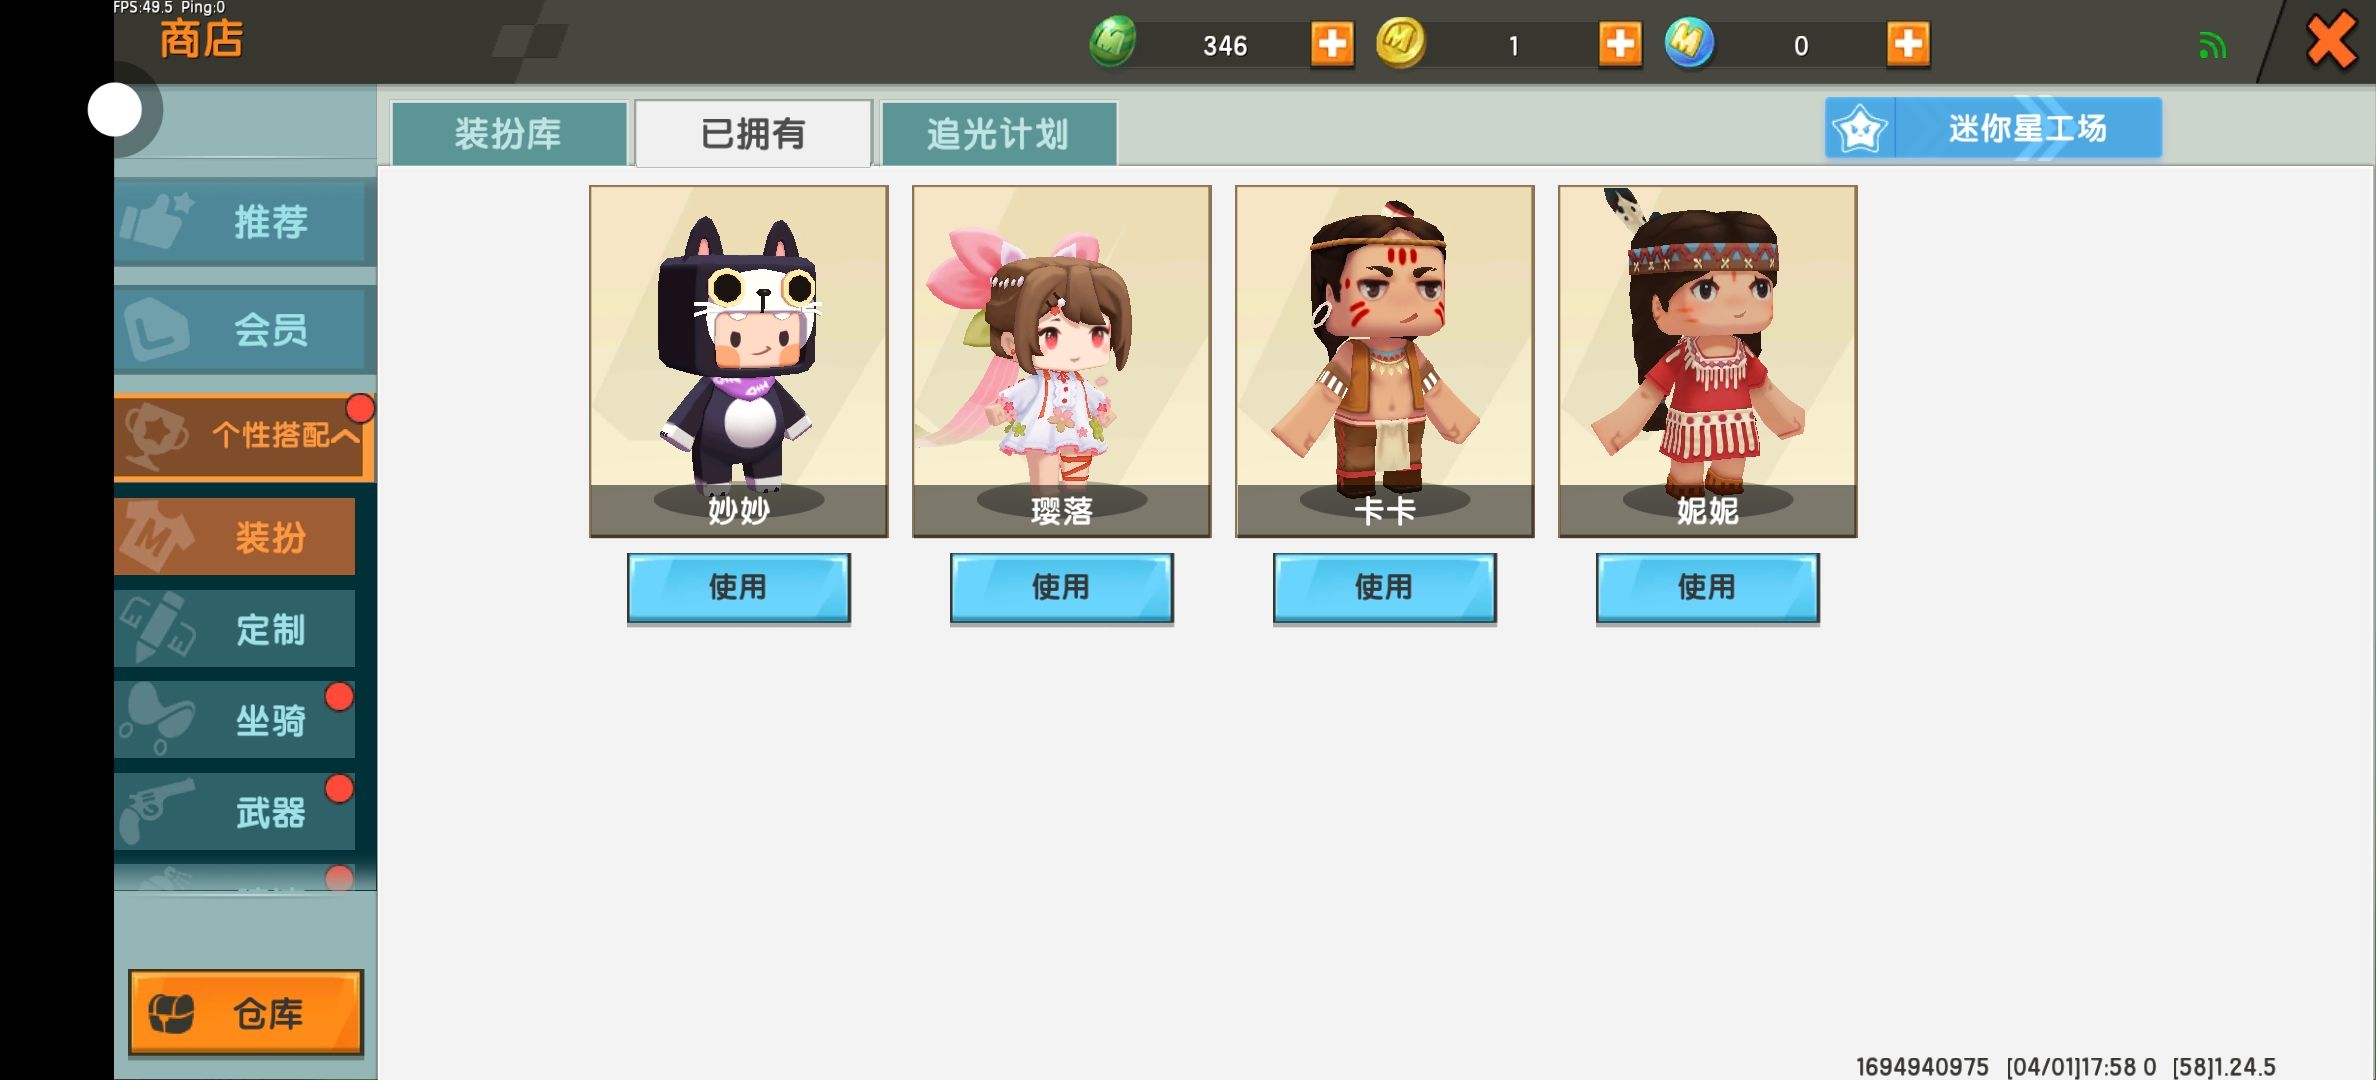Screen dimensions: 2376x1080
Task: Open the 武器 weapons category
Action: pyautogui.click(x=235, y=812)
